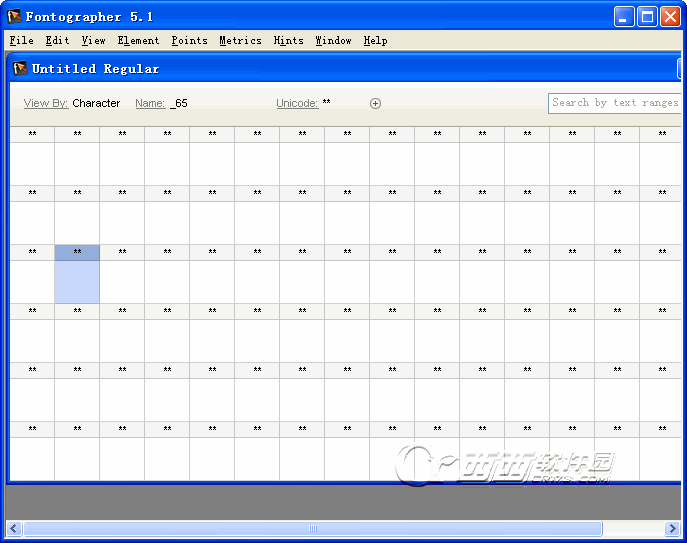Open the Element menu
This screenshot has height=543, width=687.
(x=138, y=40)
